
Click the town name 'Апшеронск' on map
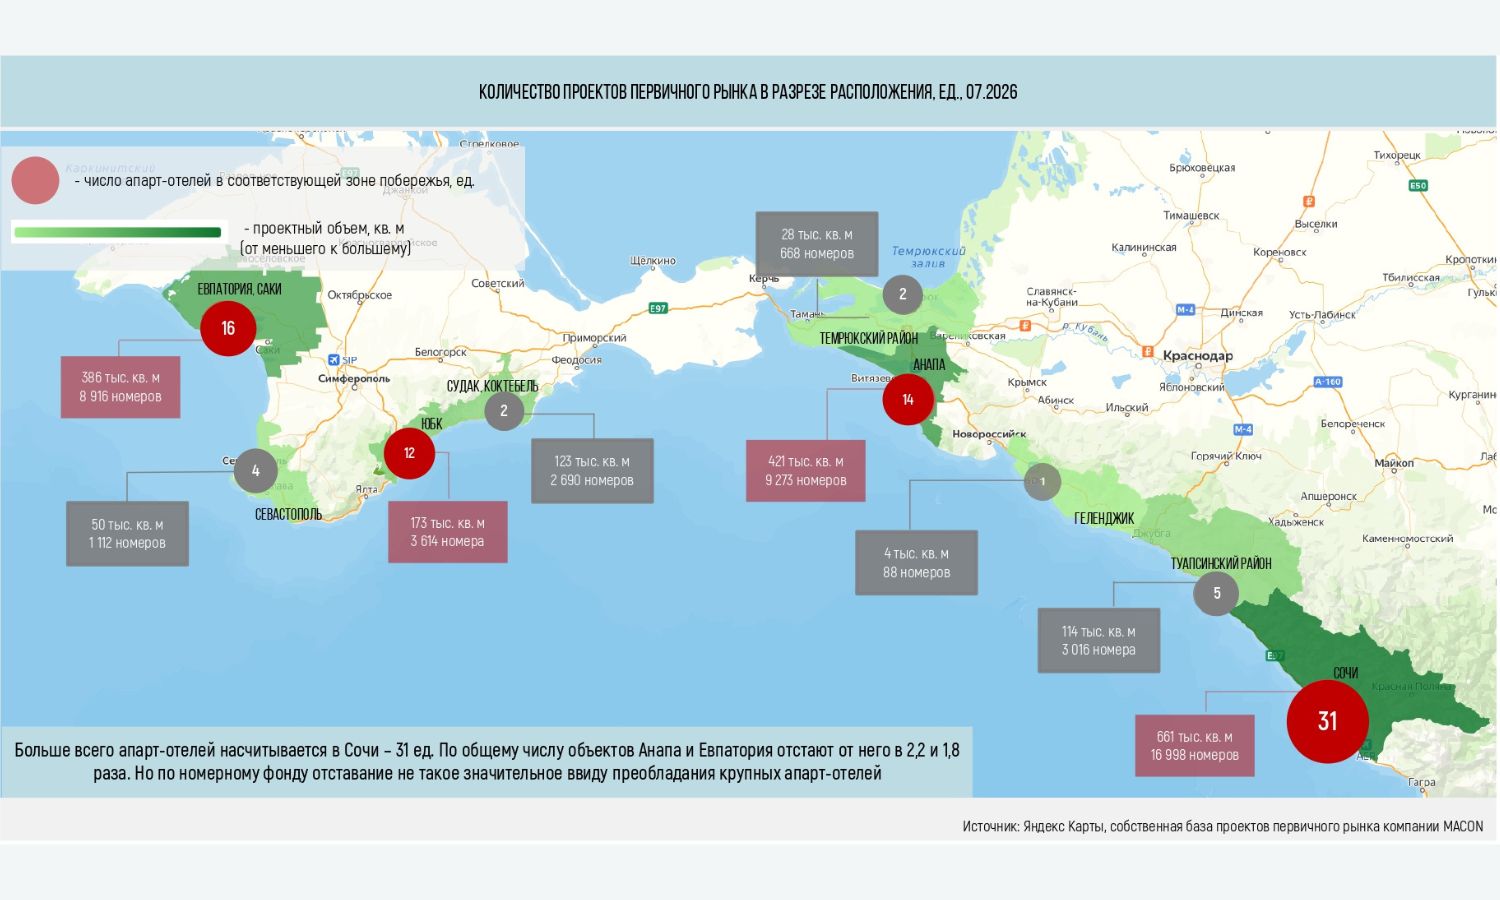(1328, 496)
